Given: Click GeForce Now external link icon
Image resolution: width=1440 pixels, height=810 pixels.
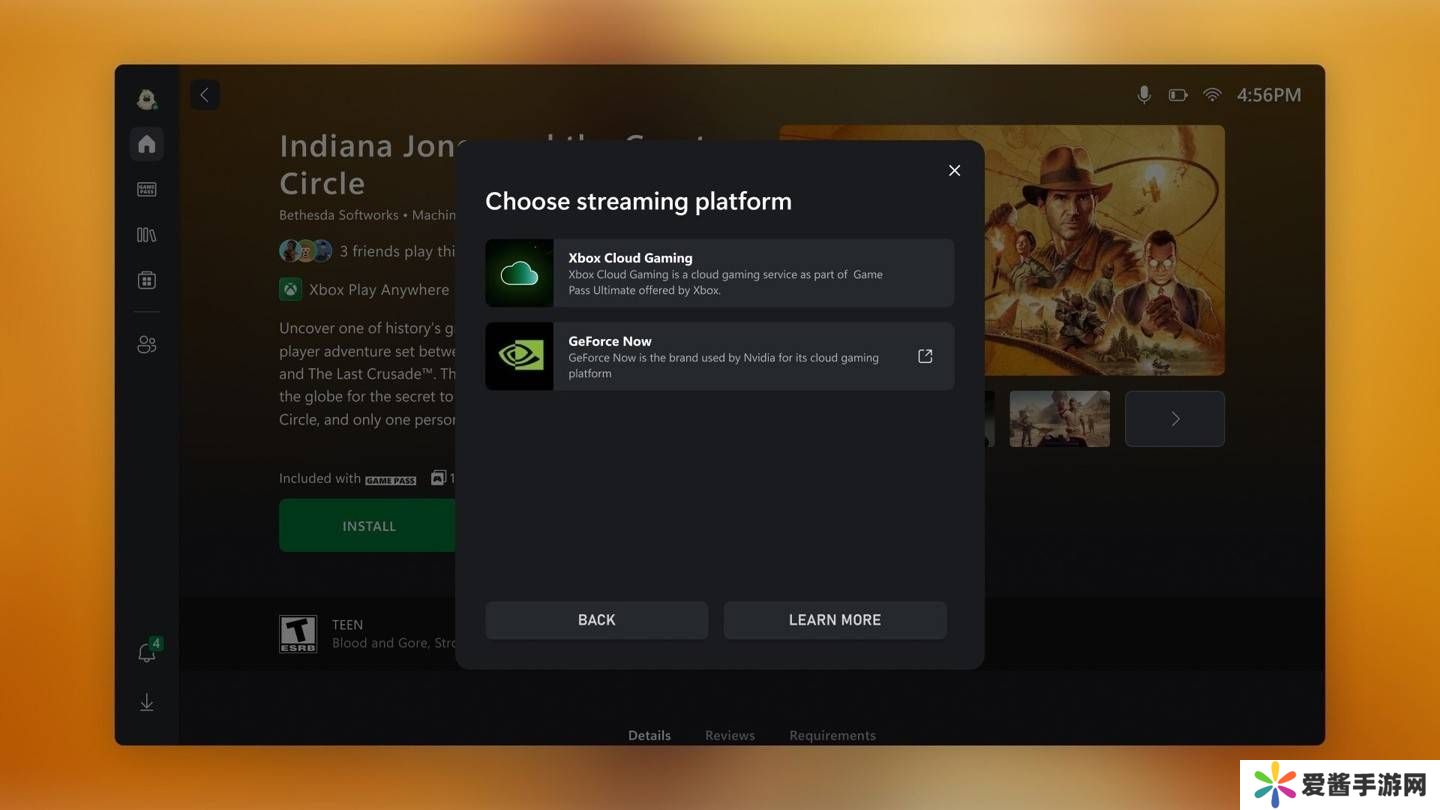Looking at the screenshot, I should click(x=925, y=356).
